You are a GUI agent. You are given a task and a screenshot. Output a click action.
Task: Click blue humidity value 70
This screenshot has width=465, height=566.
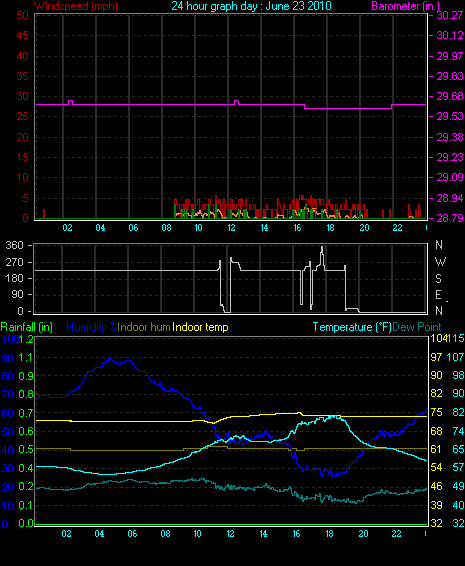[x=8, y=395]
